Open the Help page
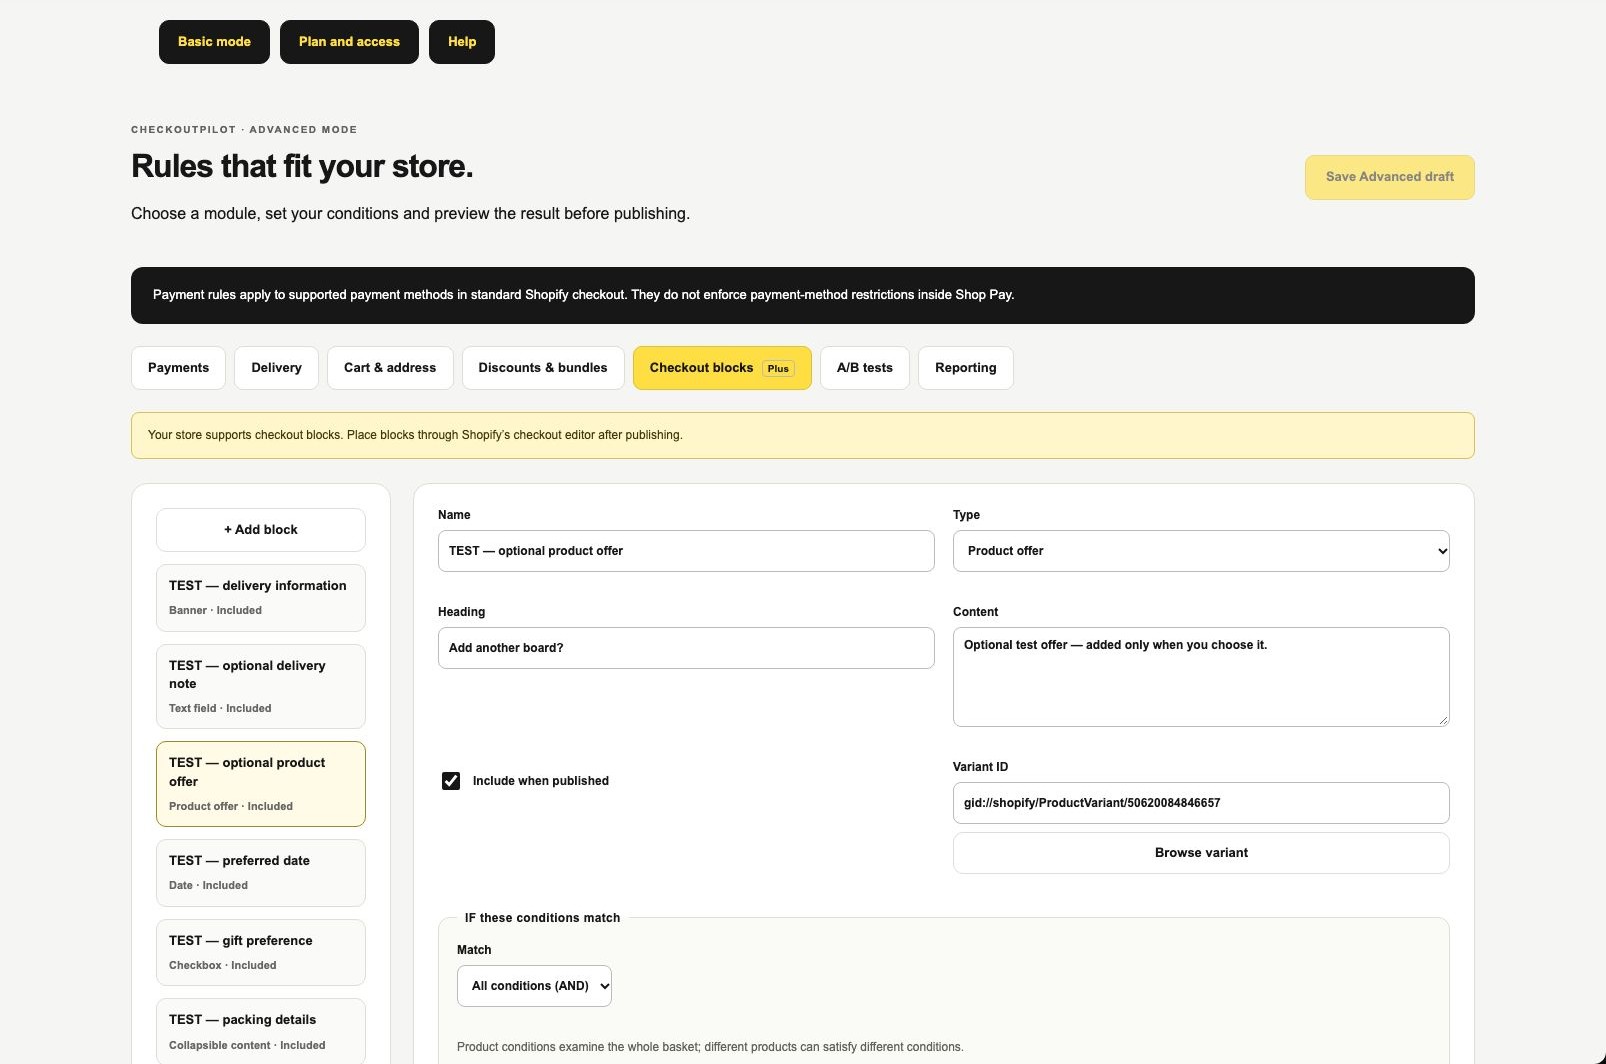Screen dimensions: 1606x1064 (462, 42)
